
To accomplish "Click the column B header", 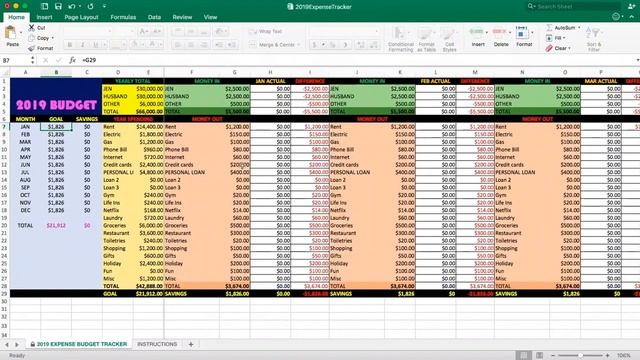I will point(56,72).
